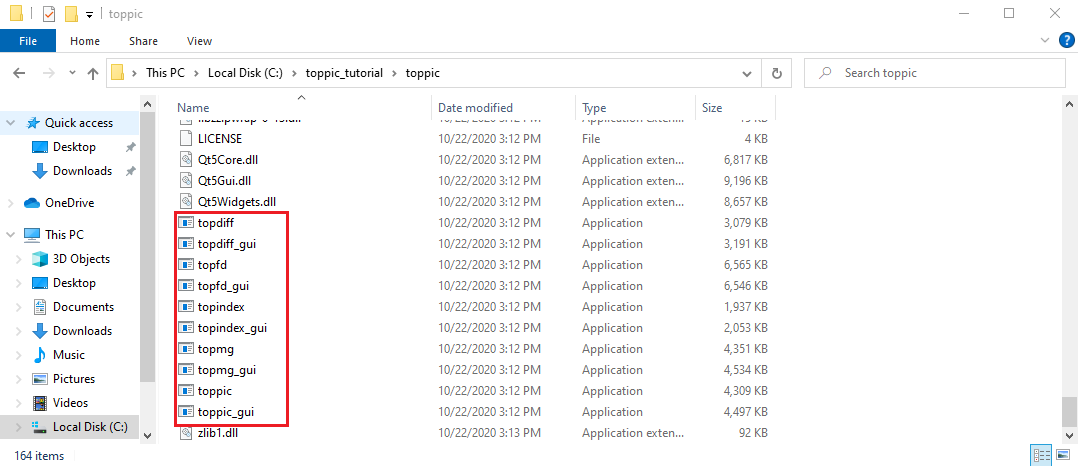
Task: Toggle the details view layout button
Action: coord(1043,455)
